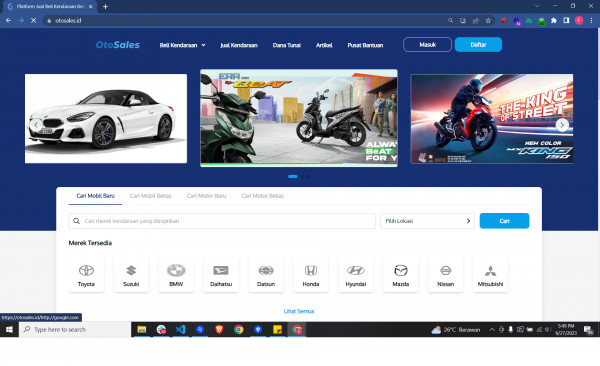This screenshot has height=366, width=600.
Task: Open the Artikel page
Action: point(324,45)
